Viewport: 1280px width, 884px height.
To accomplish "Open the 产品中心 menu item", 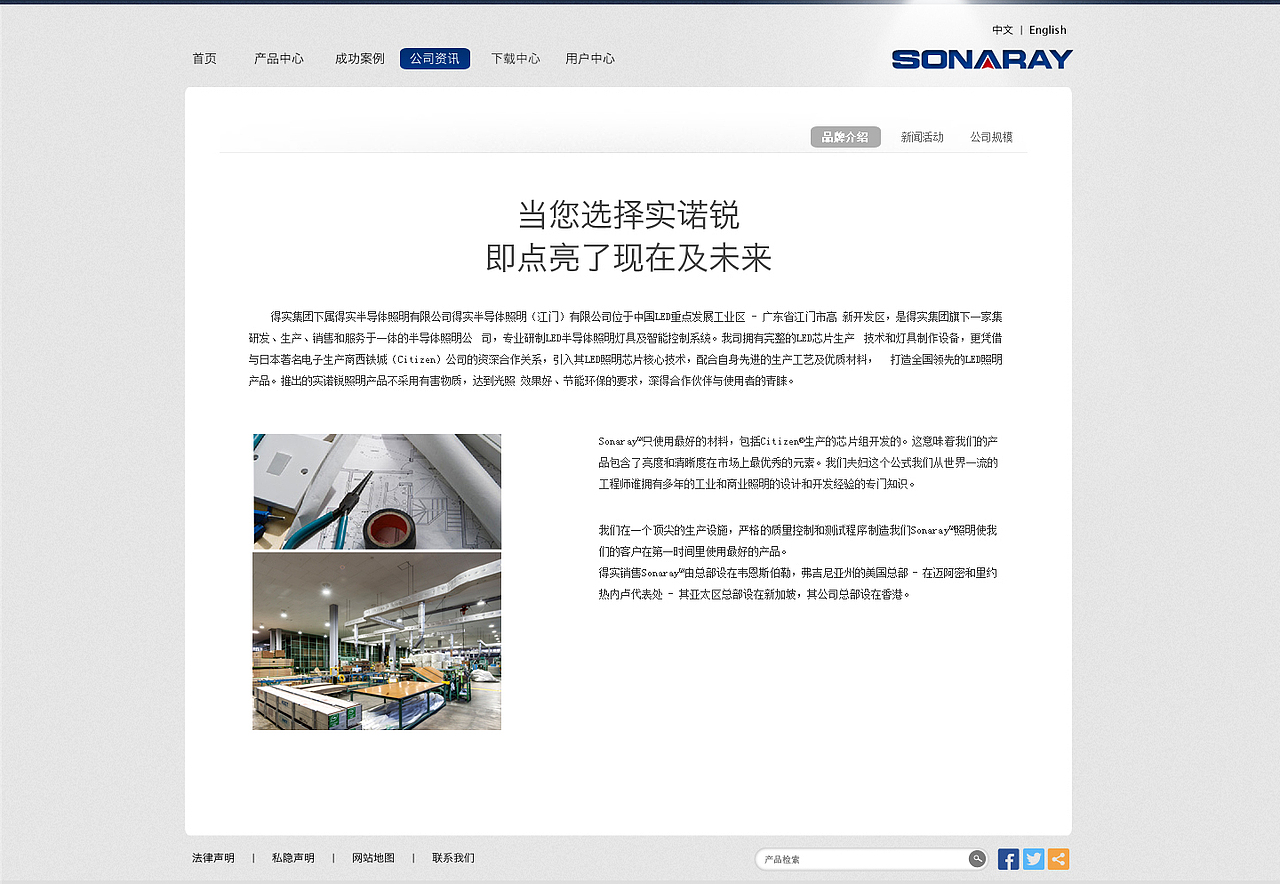I will (x=279, y=59).
